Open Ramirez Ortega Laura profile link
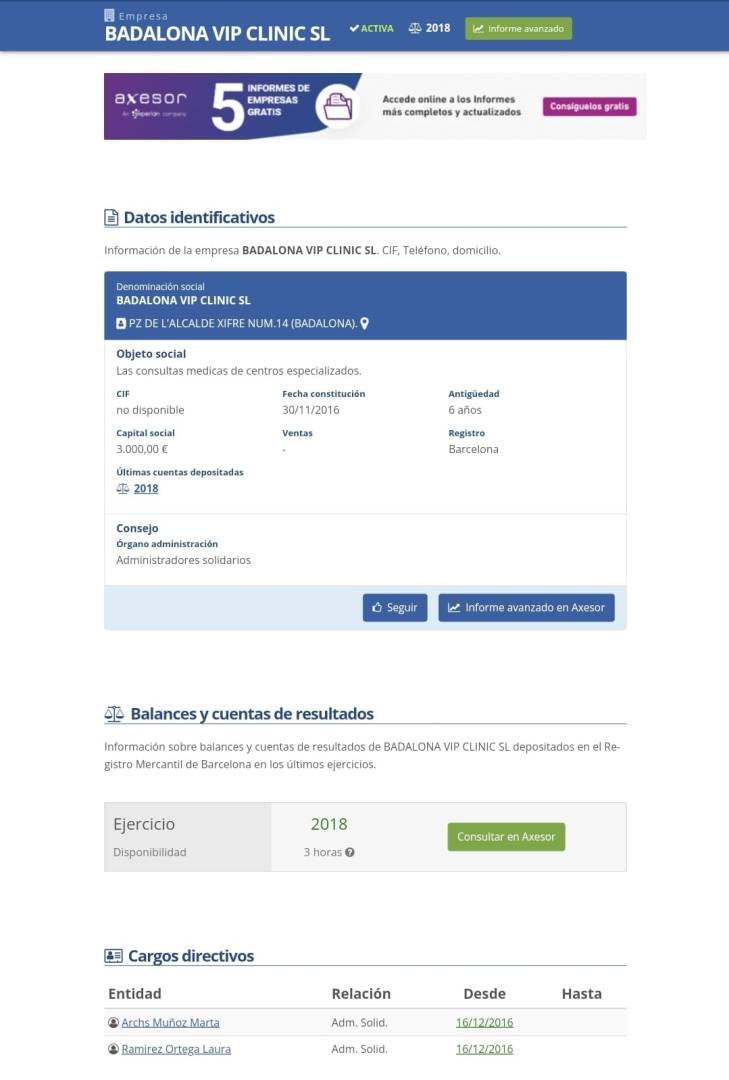The image size is (729, 1080). click(x=176, y=1049)
